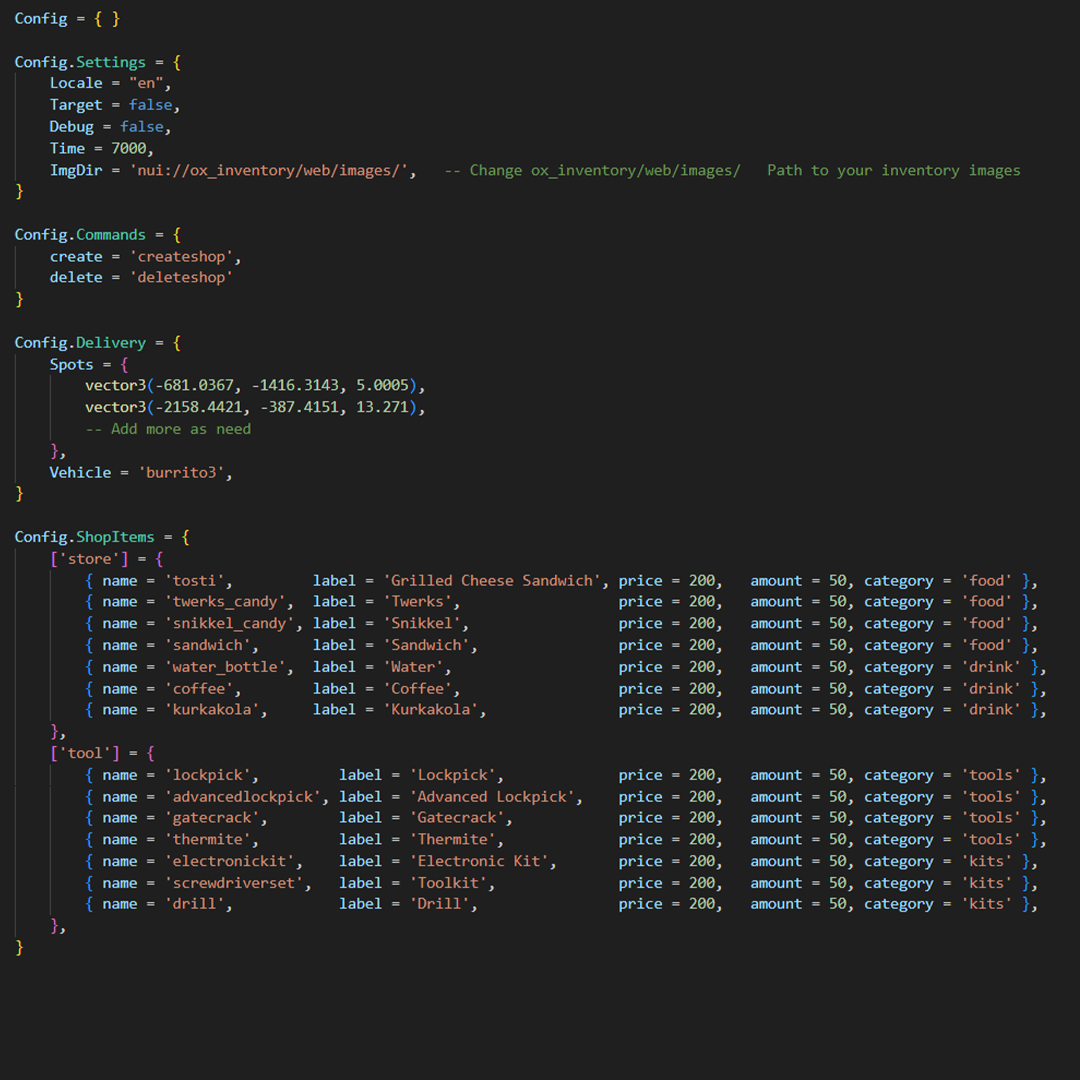This screenshot has width=1080, height=1080.
Task: Click the 'drill' item name
Action: click(x=194, y=904)
